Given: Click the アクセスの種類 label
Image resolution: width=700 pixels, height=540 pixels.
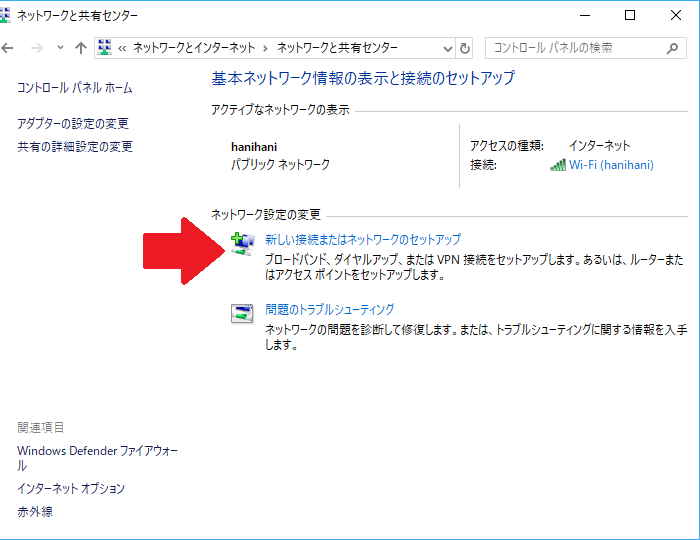Looking at the screenshot, I should [x=507, y=145].
